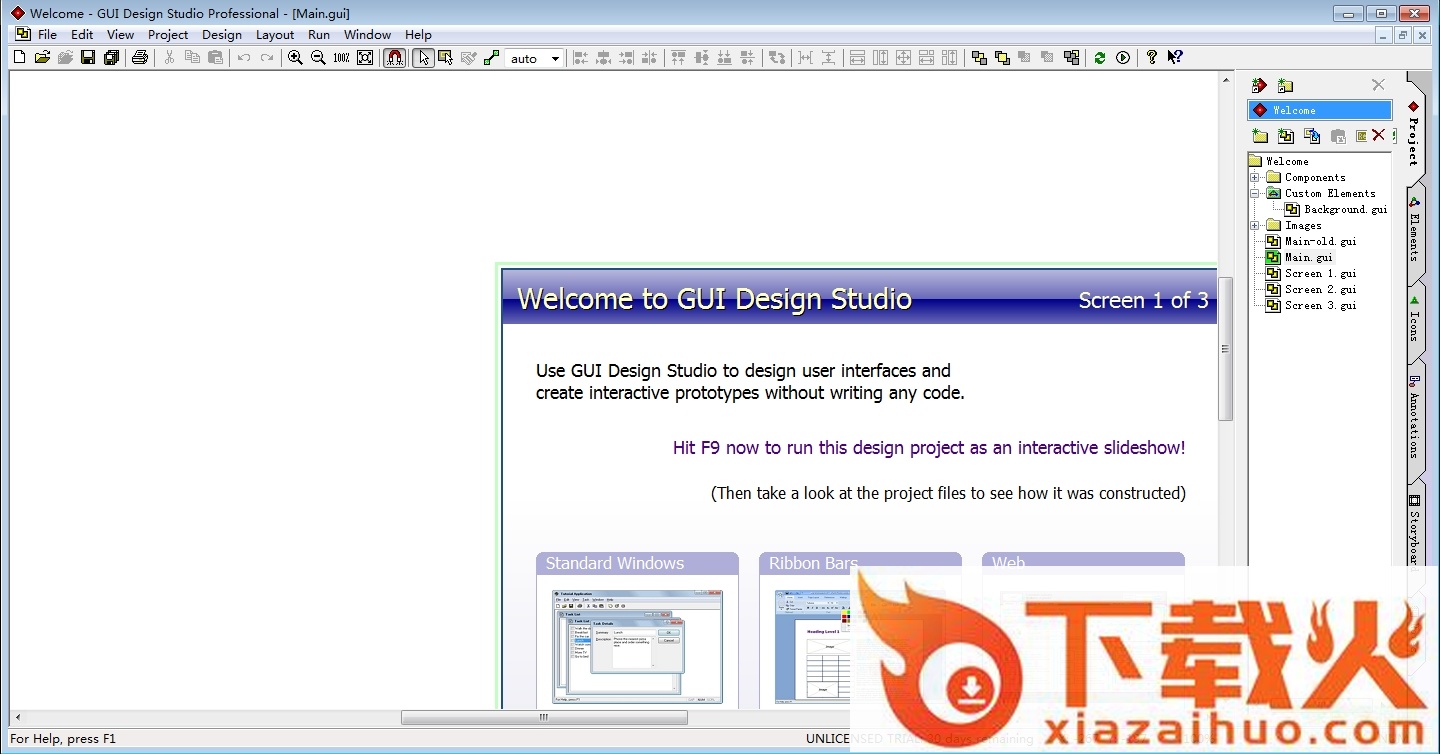Print the design using printer icon
The width and height of the screenshot is (1440, 754).
140,58
